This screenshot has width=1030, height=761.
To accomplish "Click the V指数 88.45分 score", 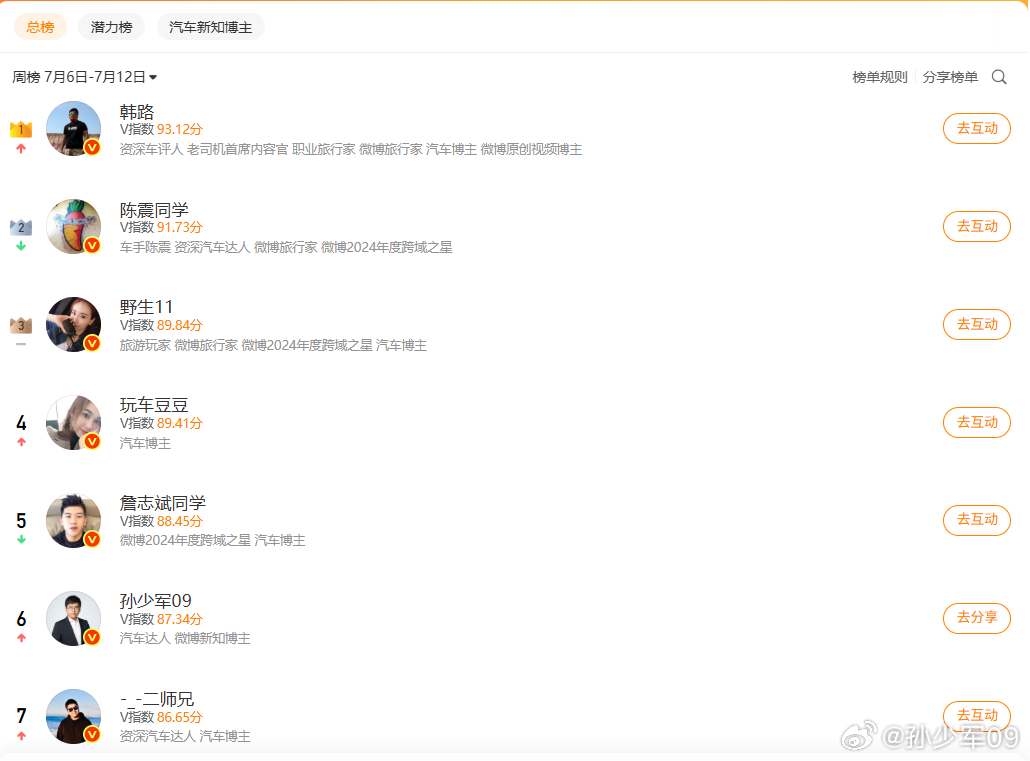I will coord(161,521).
